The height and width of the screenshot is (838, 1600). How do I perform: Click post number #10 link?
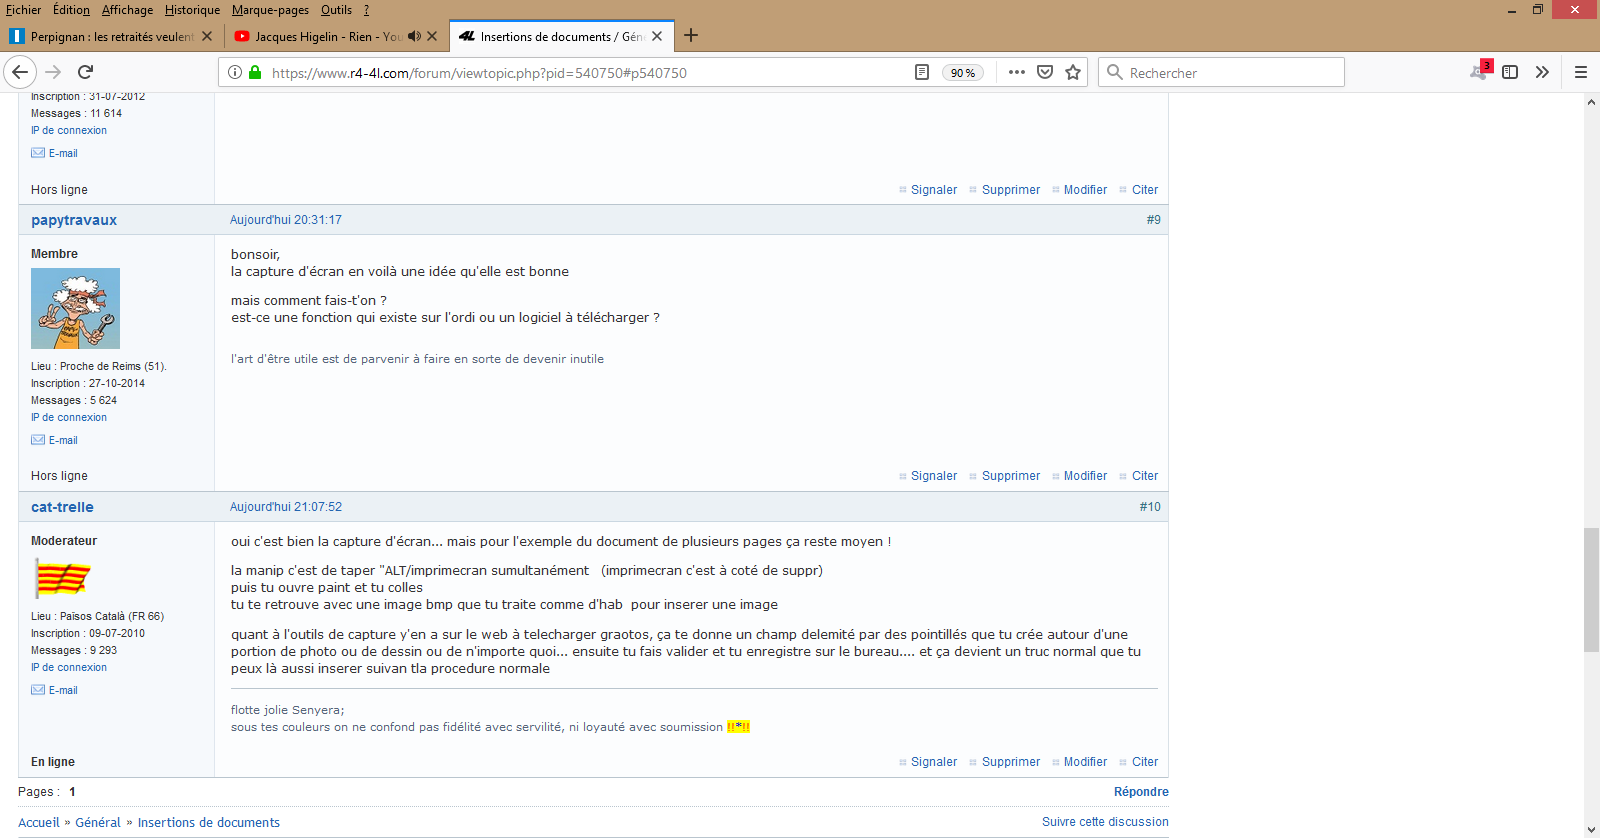1150,507
